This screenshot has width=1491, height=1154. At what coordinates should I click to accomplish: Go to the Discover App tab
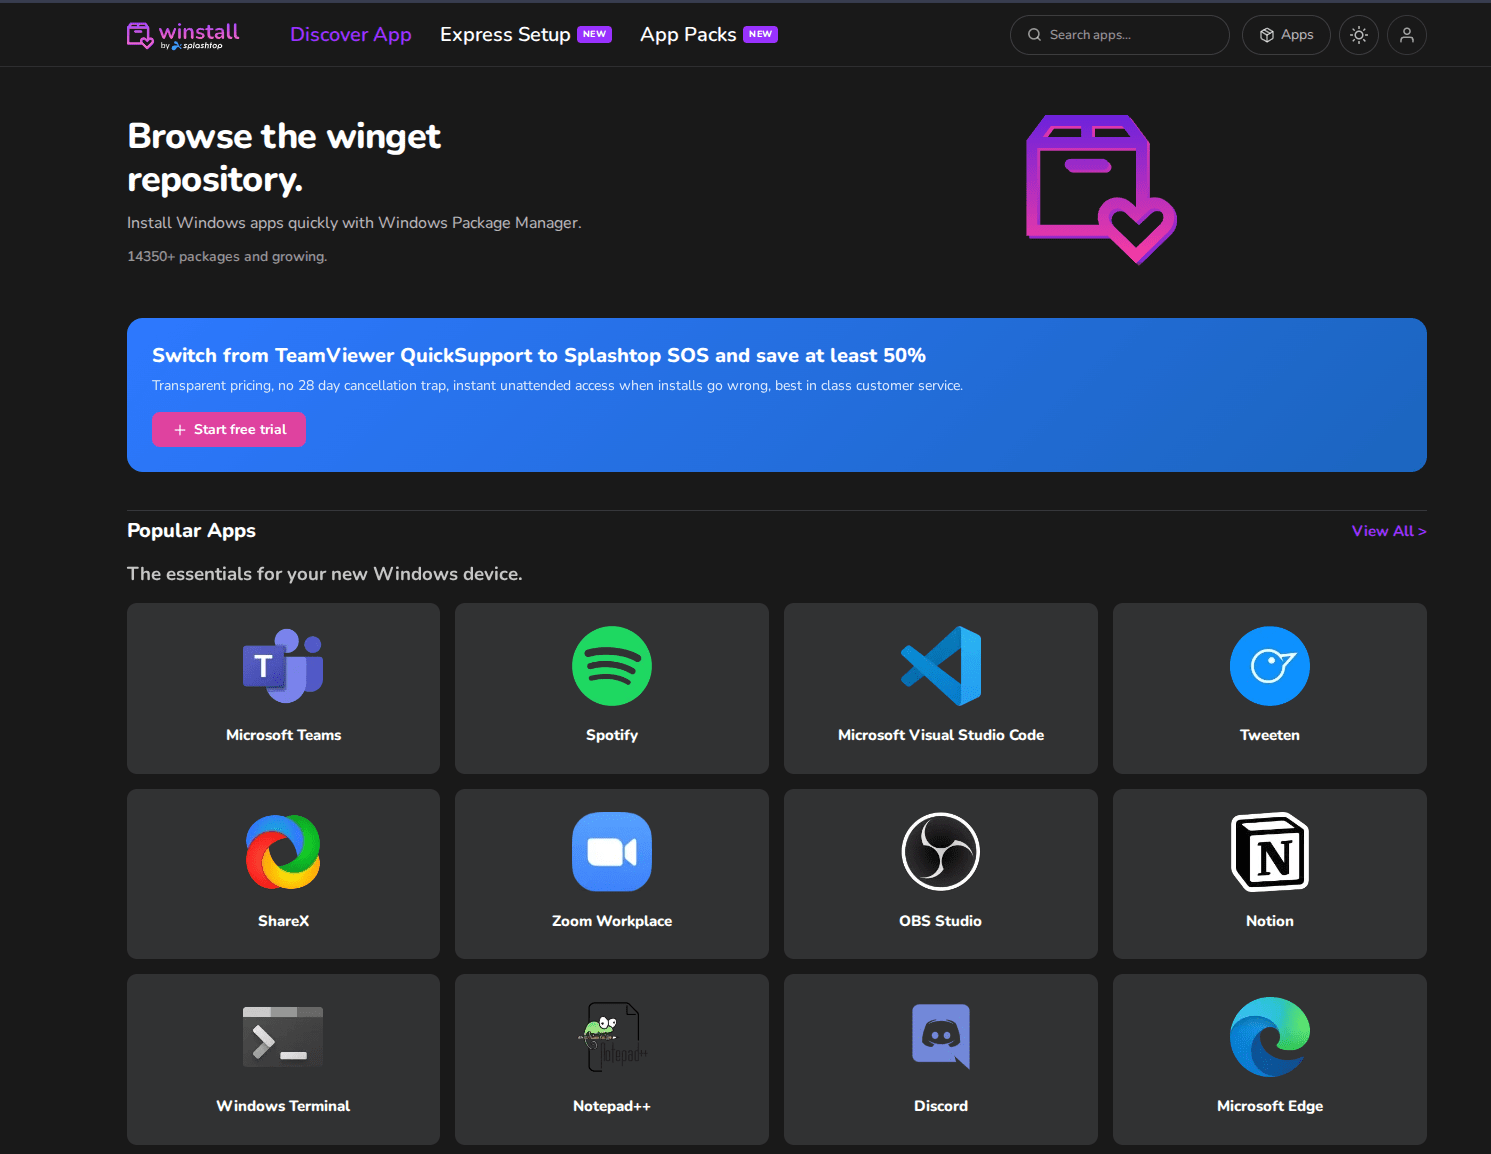point(351,35)
